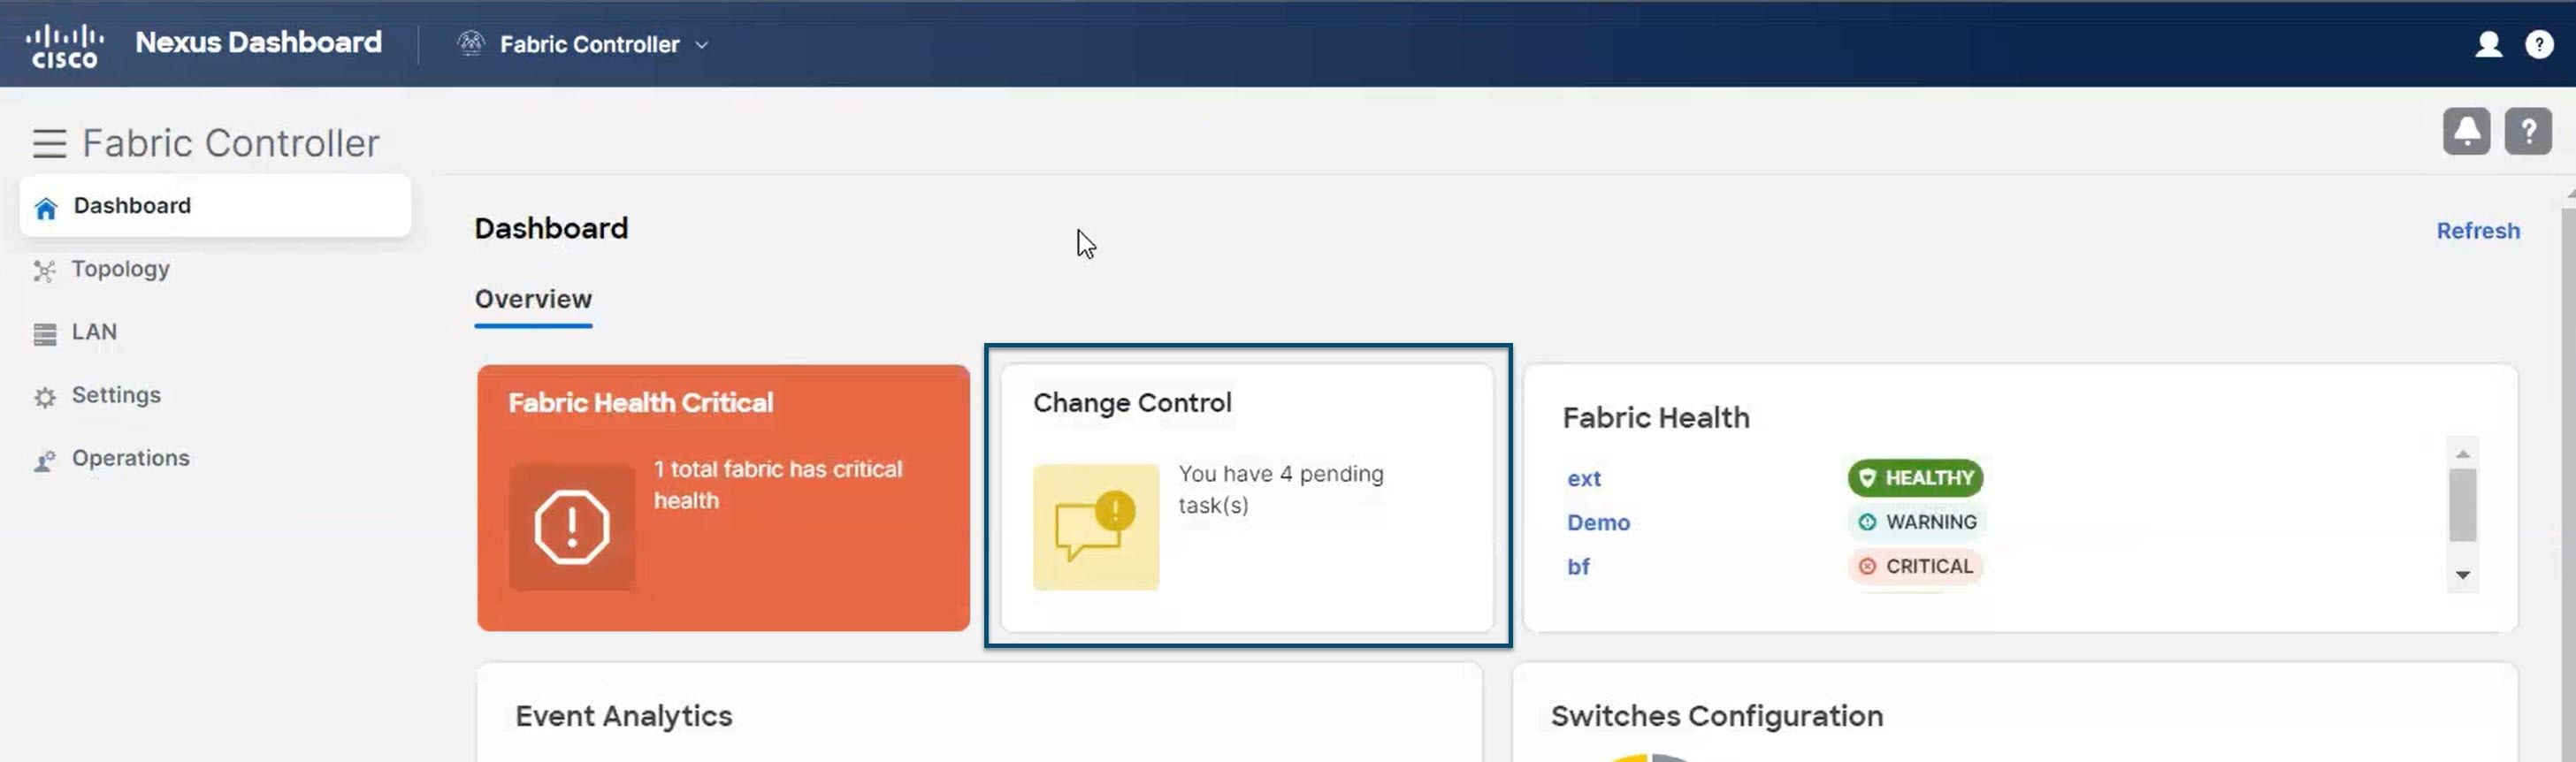Click the Fabric Health list scrollbar thumb

tap(2462, 505)
